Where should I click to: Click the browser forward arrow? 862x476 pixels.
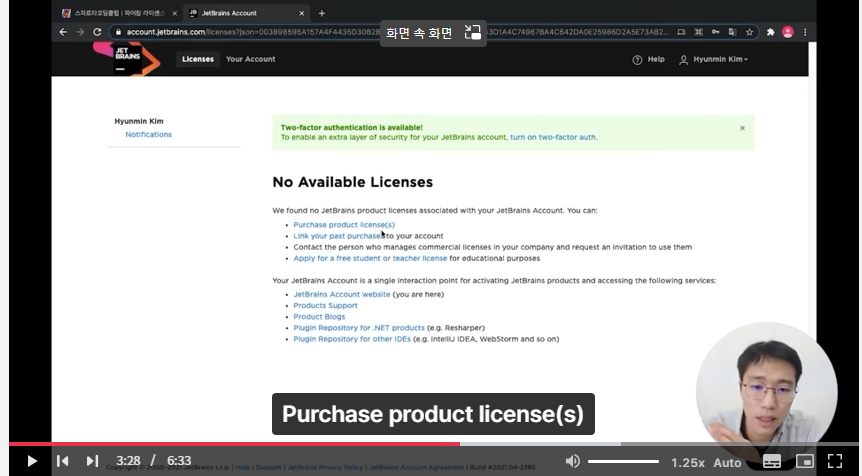point(80,32)
